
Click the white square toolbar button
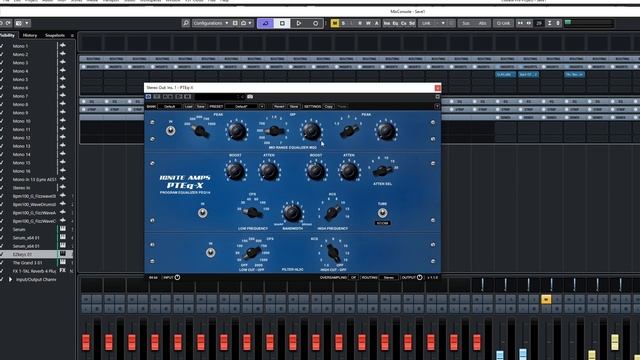(282, 23)
